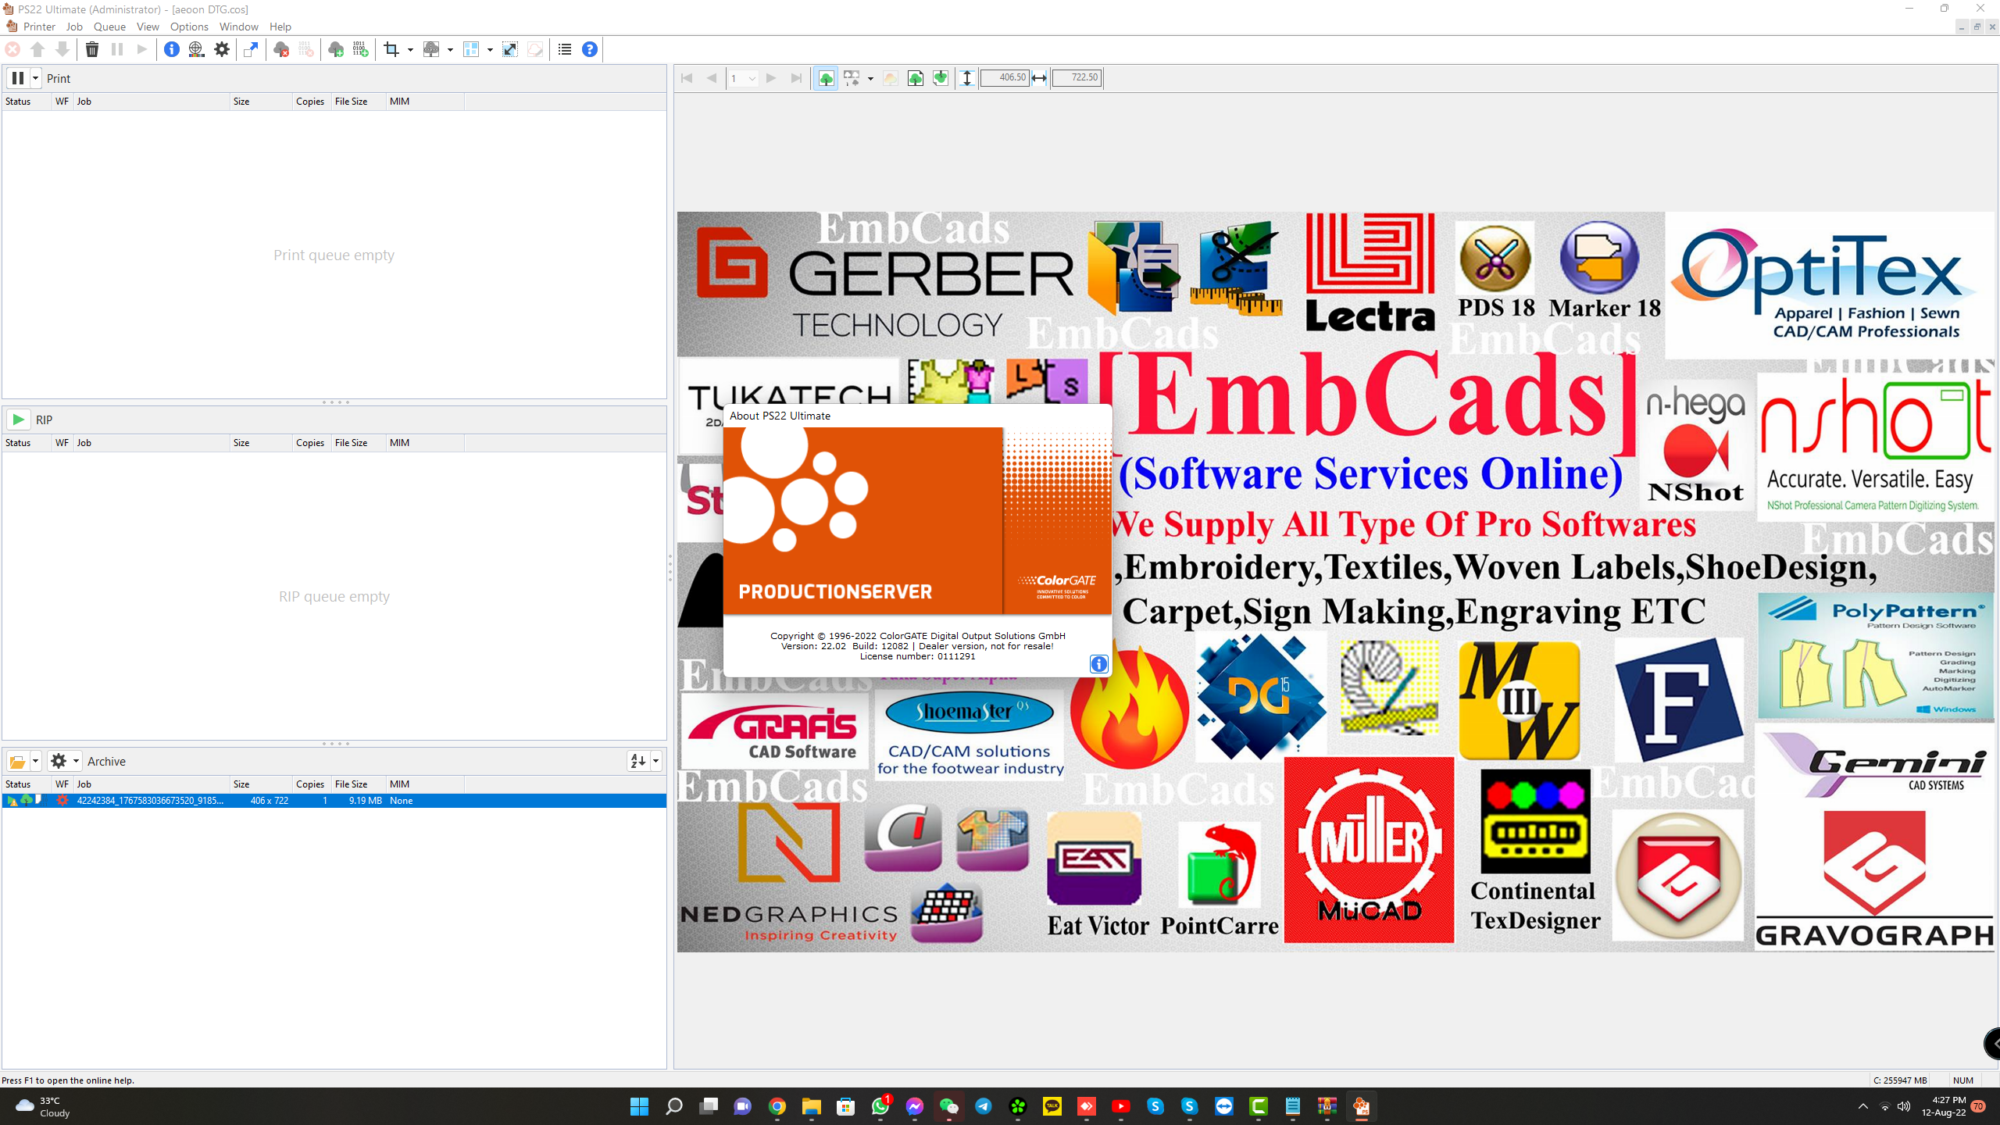2000x1125 pixels.
Task: Open the Options menu
Action: 188,27
